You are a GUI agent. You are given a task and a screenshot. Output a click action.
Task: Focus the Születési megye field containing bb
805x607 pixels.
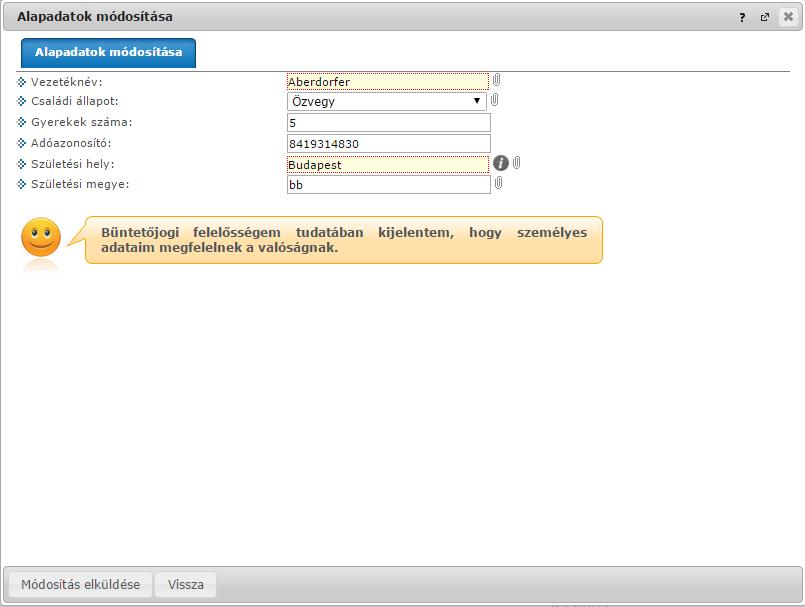click(389, 185)
